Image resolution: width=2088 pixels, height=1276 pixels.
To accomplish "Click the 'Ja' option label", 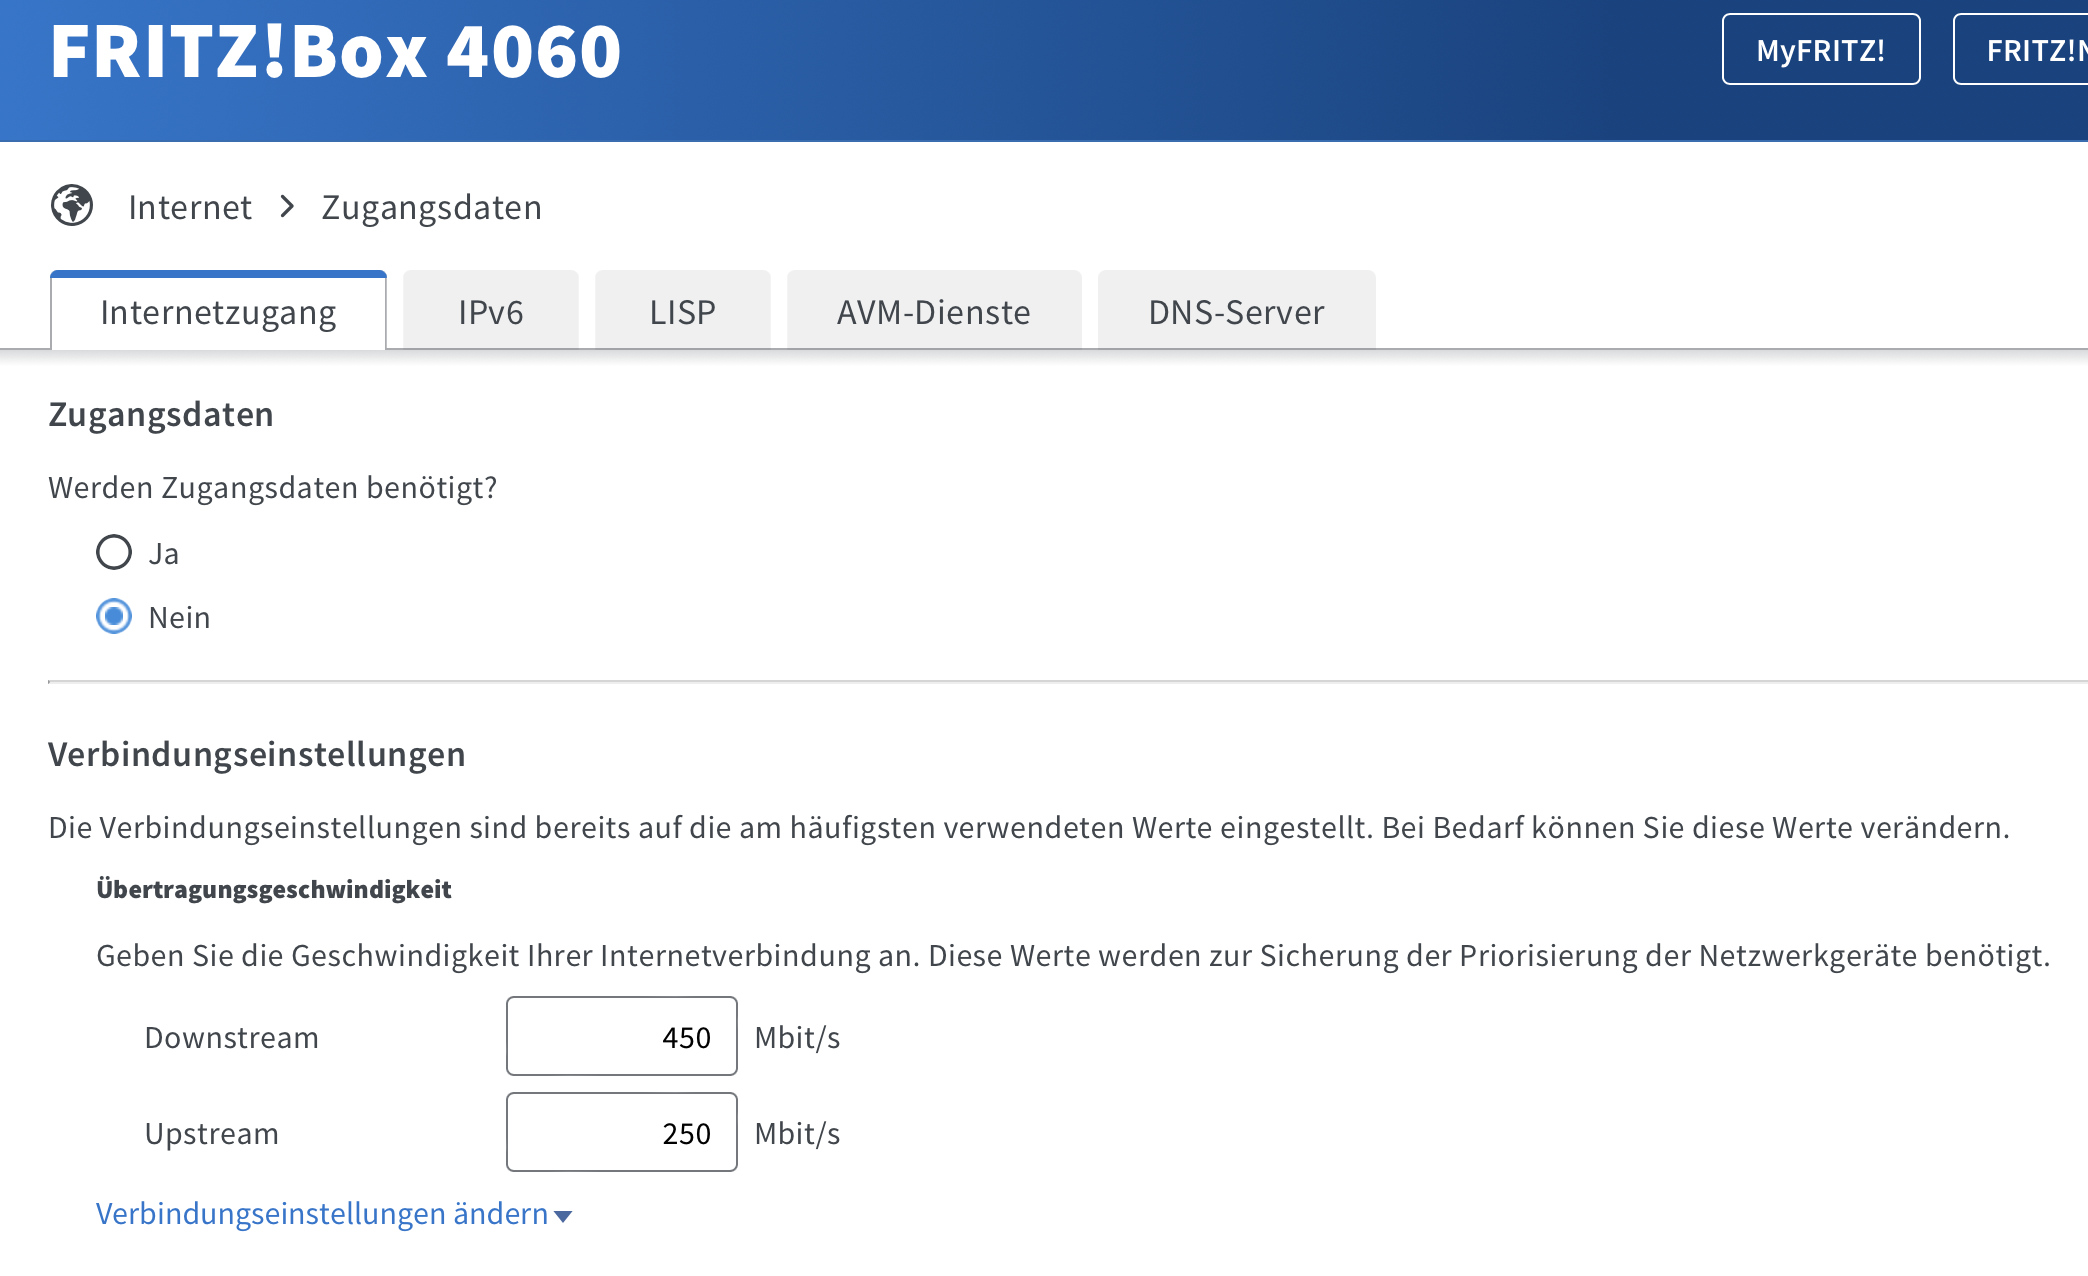I will coord(164,554).
